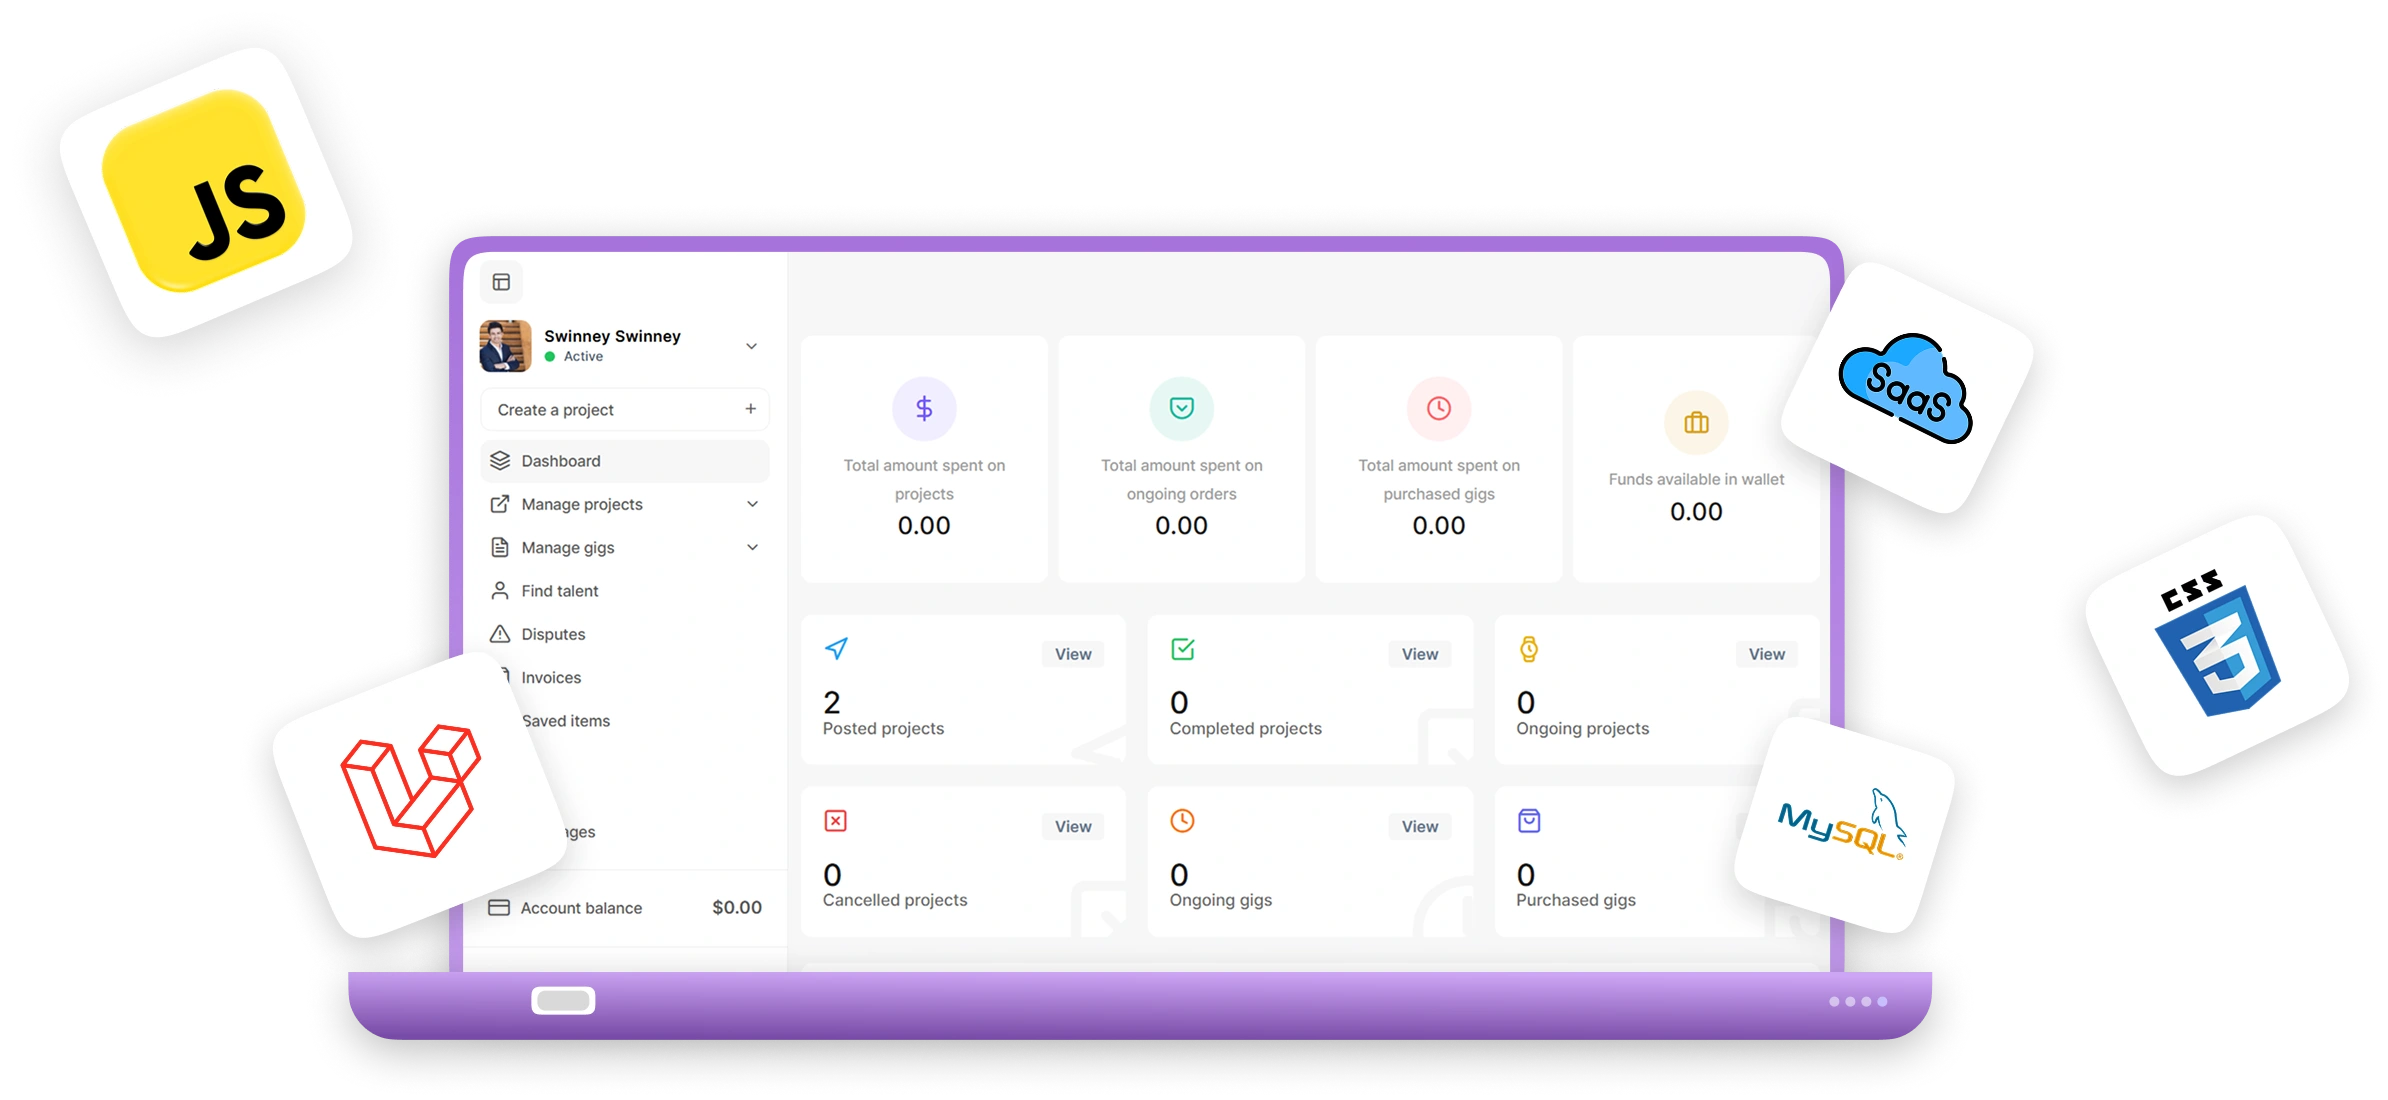Screen dimensions: 2388x1100
Task: Click the Ongoing gigs label
Action: click(1221, 900)
